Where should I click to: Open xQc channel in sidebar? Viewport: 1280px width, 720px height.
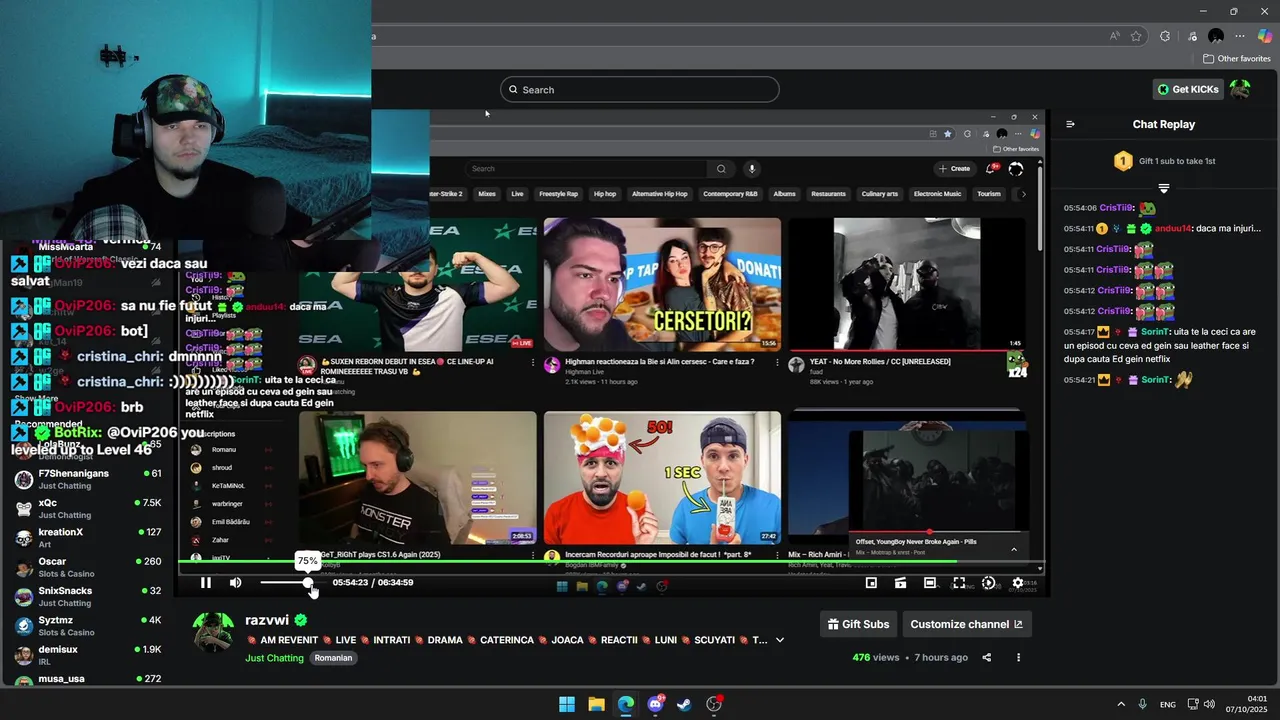pyautogui.click(x=88, y=508)
